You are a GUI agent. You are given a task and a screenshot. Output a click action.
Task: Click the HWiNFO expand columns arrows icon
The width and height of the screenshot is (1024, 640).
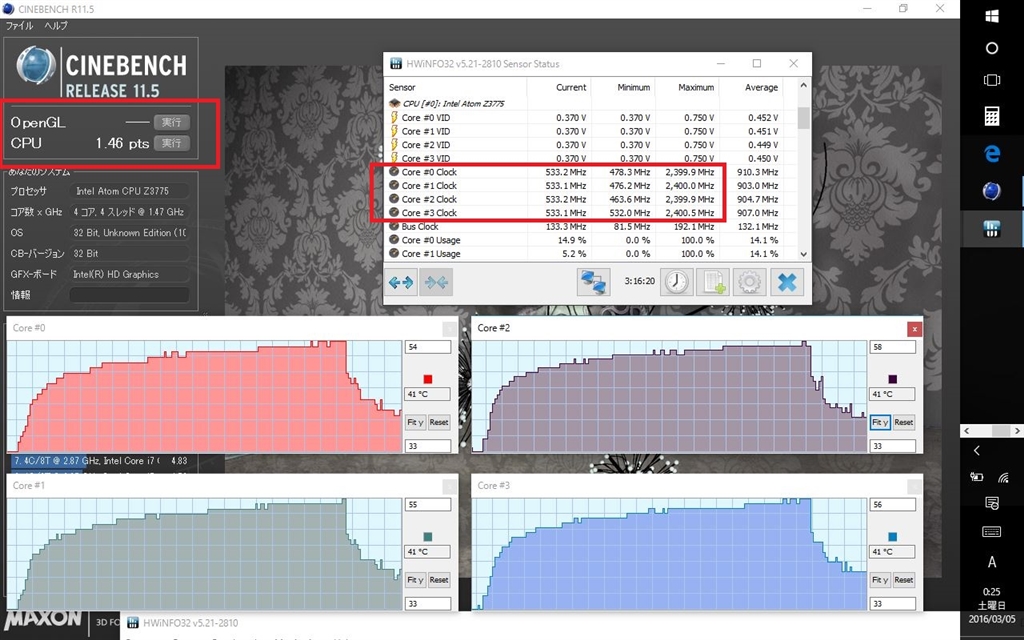(x=401, y=282)
